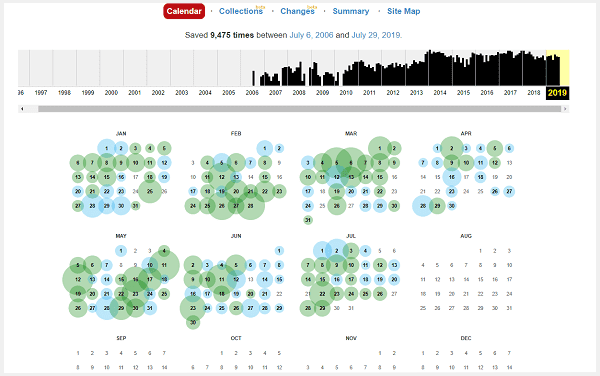Screen dimensions: 600x376
Task: Open the Calendar tab
Action: [184, 11]
